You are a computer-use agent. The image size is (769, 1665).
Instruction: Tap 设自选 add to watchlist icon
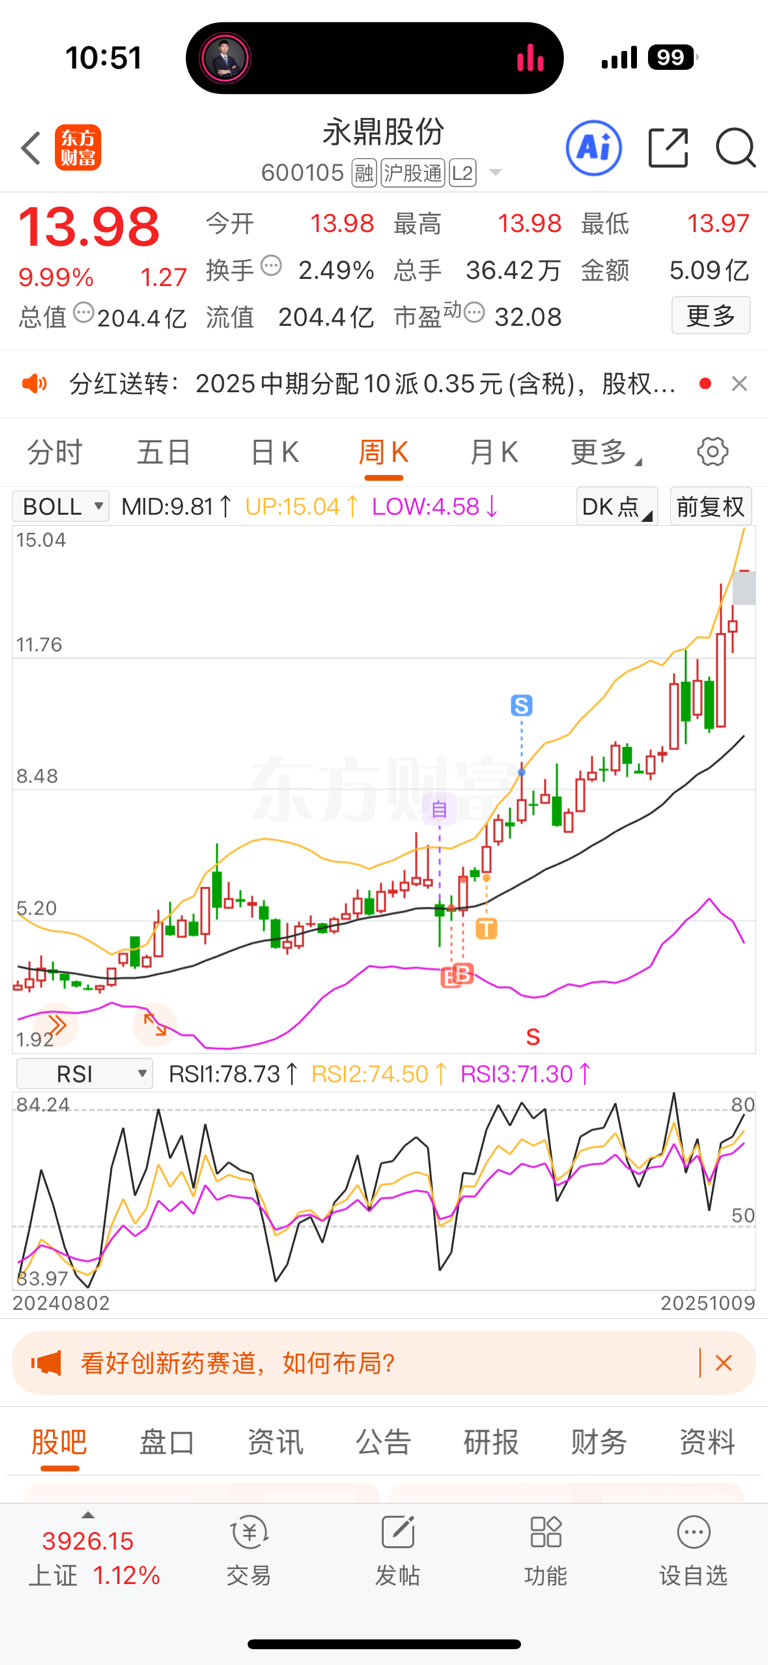pos(693,1551)
